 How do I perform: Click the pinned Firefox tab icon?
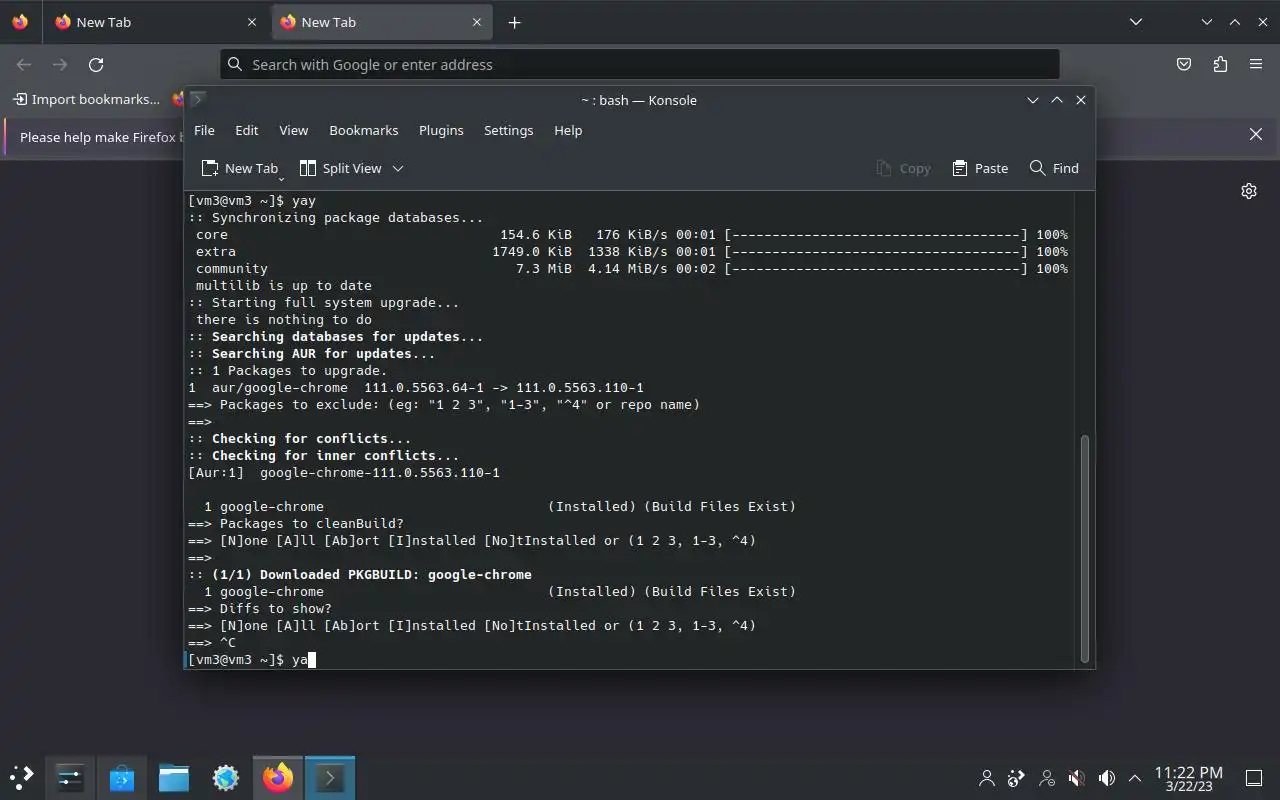(x=20, y=22)
